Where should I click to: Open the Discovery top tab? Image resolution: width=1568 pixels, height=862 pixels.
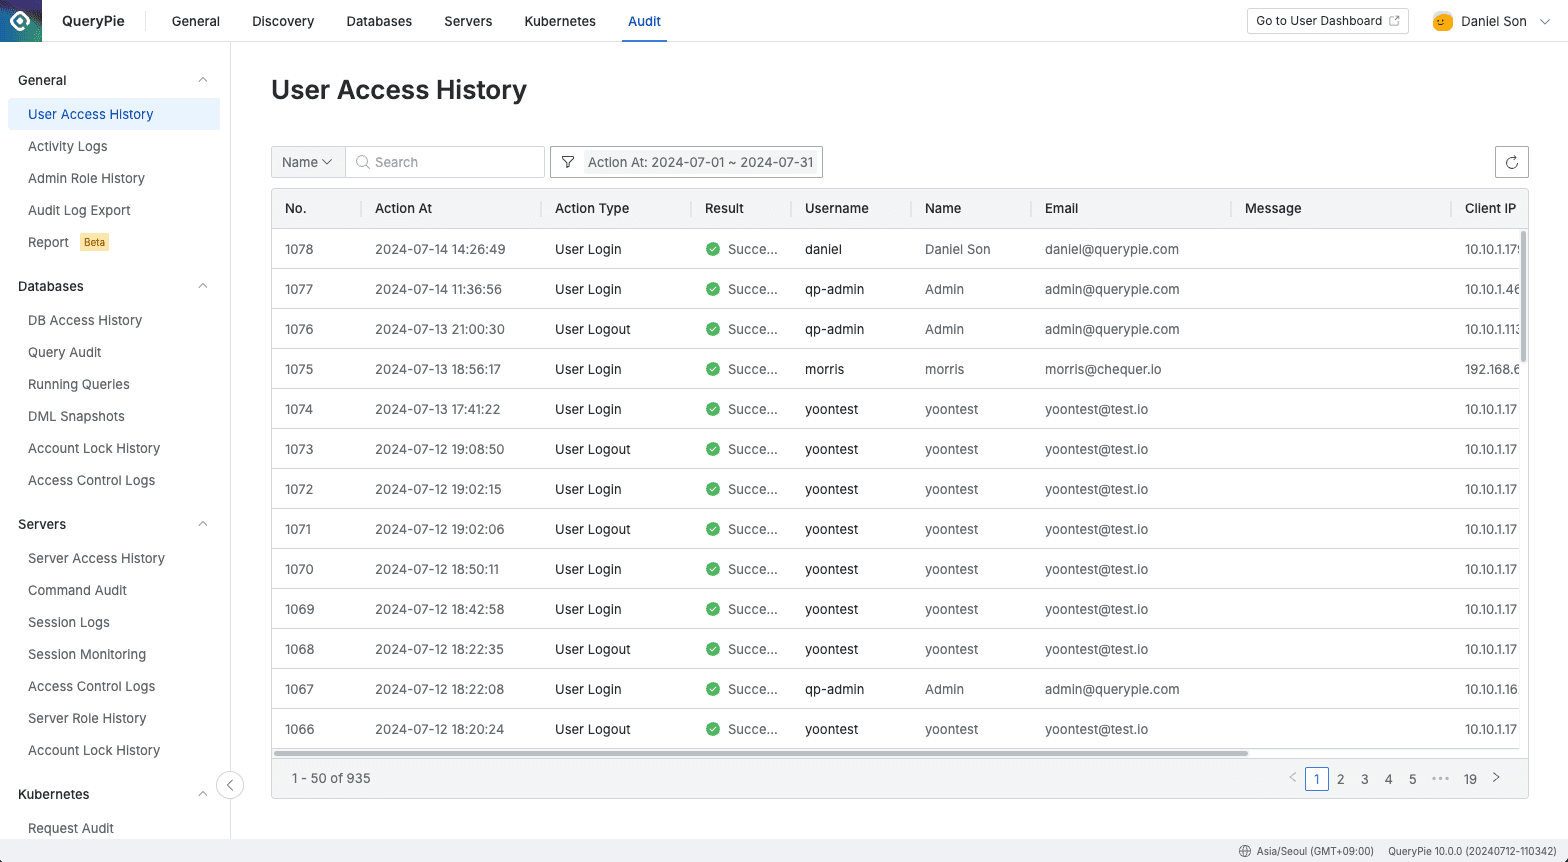[x=283, y=21]
